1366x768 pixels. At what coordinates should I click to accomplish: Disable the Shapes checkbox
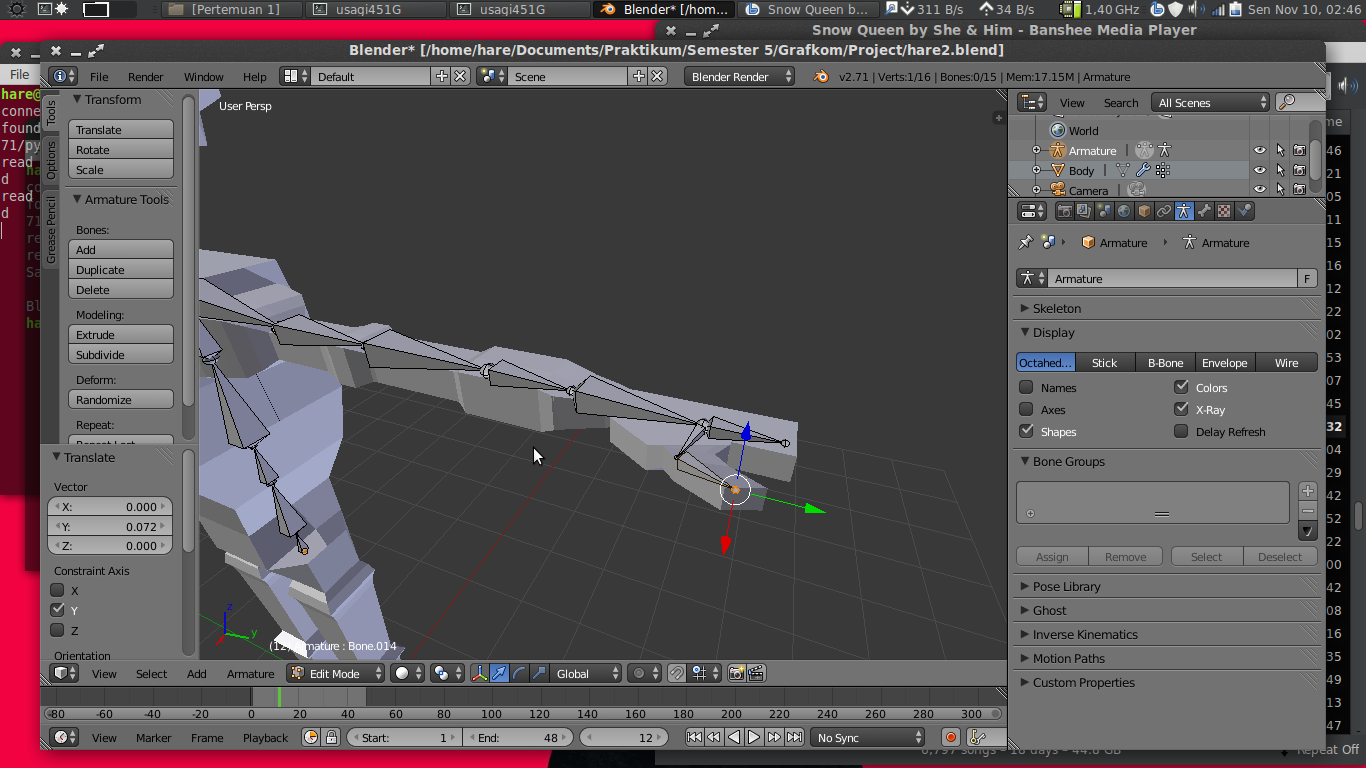click(1026, 431)
